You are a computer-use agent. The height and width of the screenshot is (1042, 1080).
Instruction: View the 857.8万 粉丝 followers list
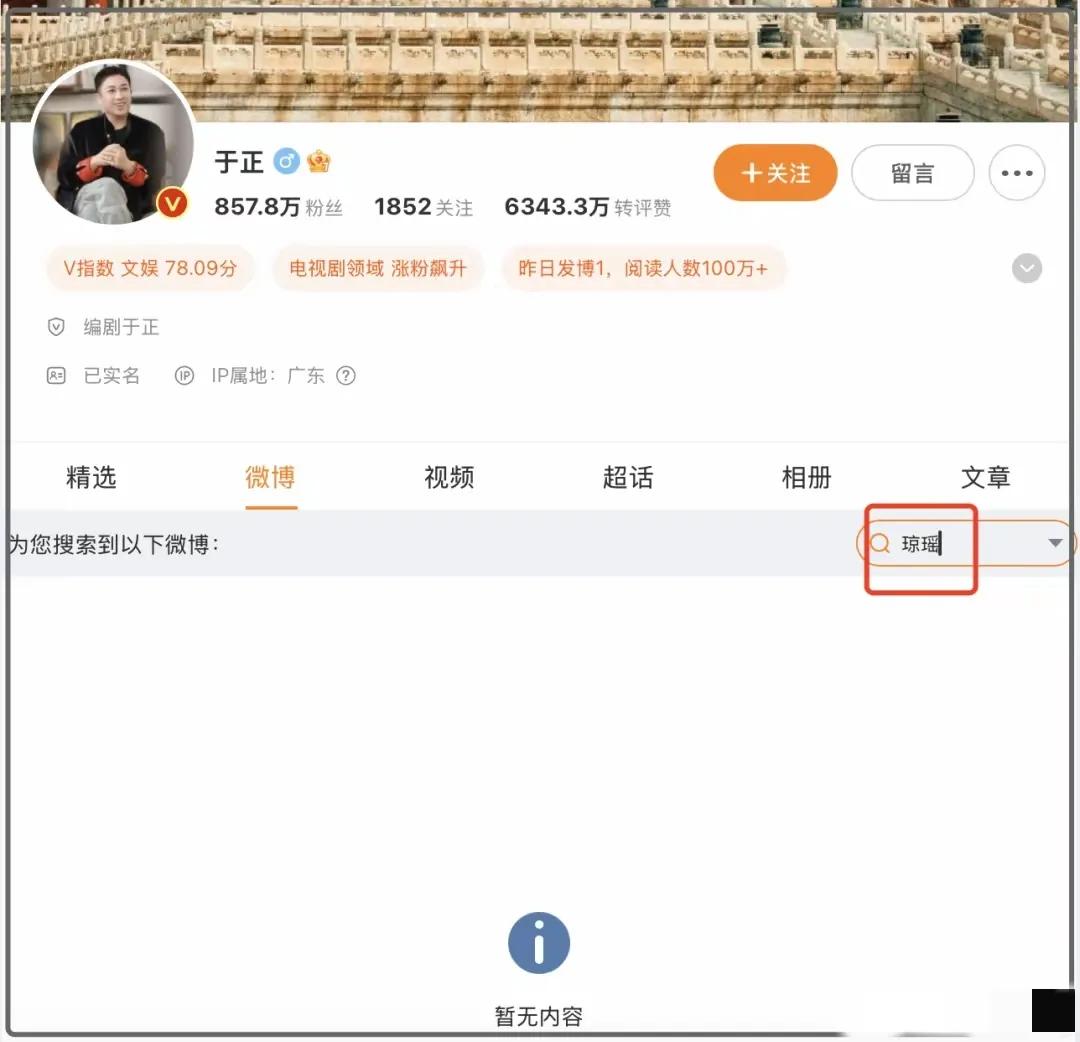click(278, 207)
